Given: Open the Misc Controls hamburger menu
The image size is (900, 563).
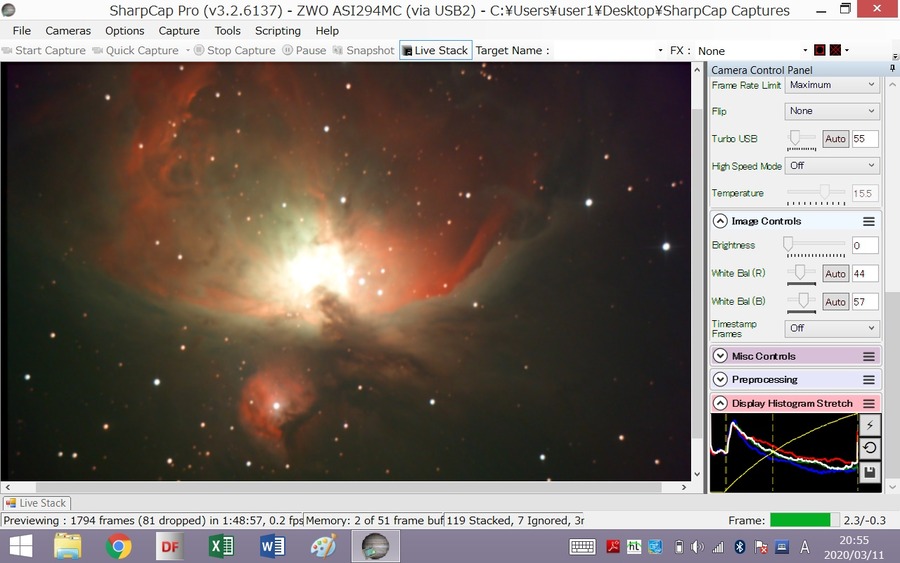Looking at the screenshot, I should click(869, 356).
